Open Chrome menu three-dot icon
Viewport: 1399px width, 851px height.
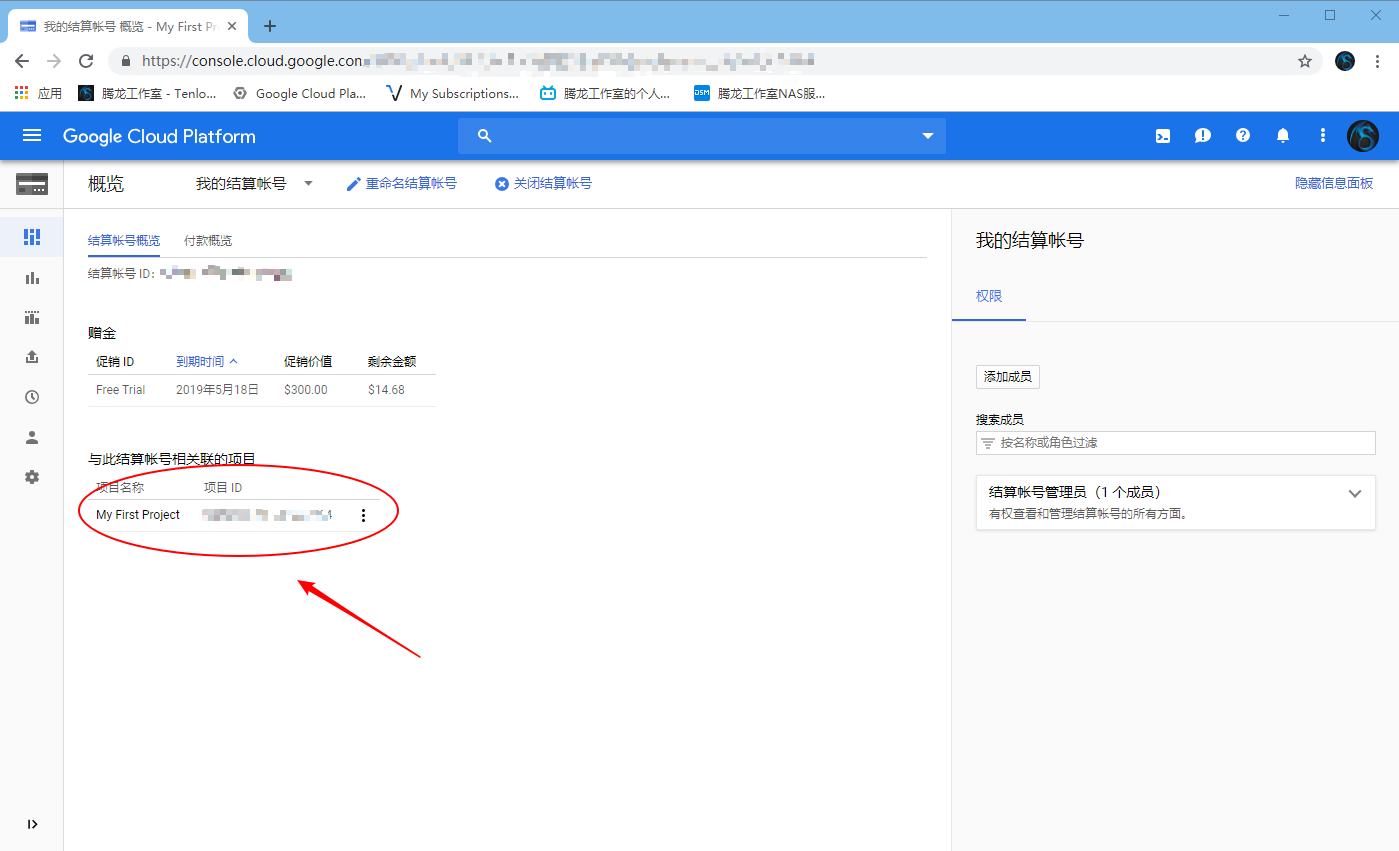[1378, 61]
